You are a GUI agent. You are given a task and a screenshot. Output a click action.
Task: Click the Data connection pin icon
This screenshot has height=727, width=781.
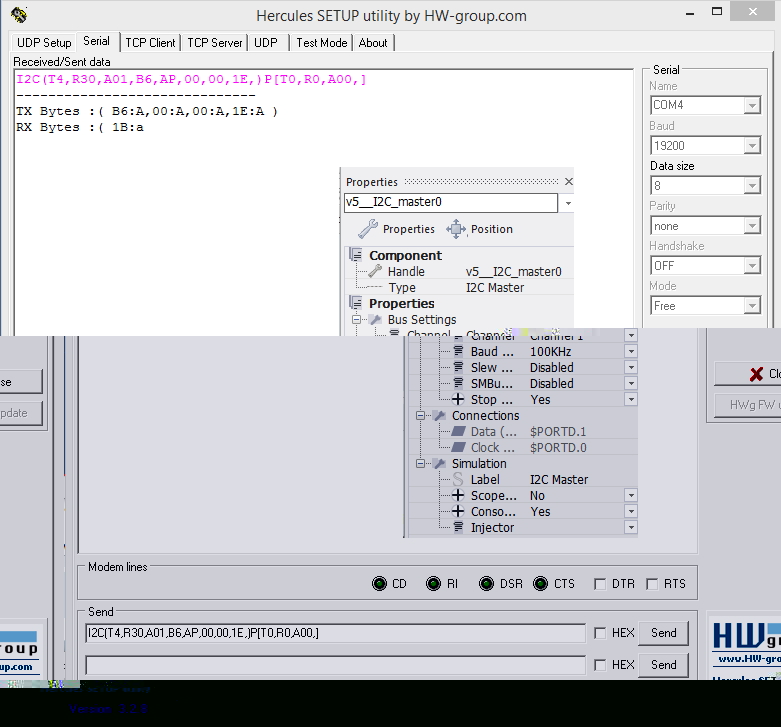(x=458, y=431)
